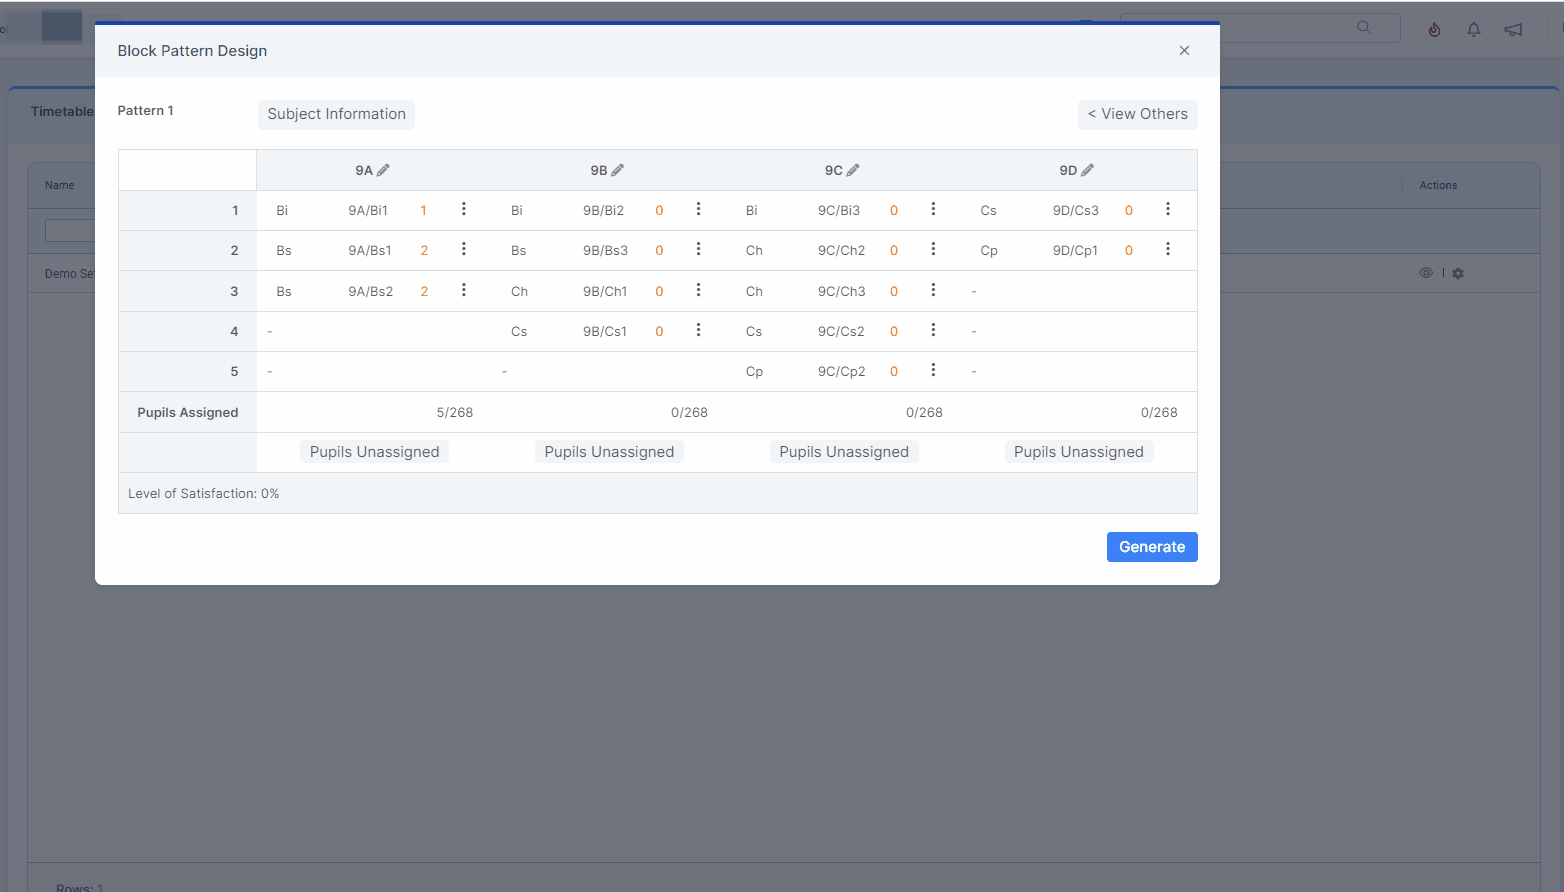Open Subject Information
1564x892 pixels.
(336, 114)
